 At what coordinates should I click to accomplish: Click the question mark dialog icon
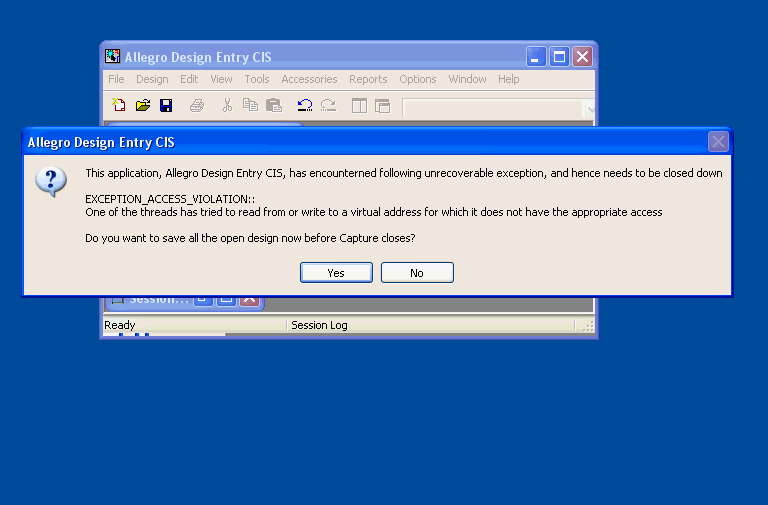coord(51,181)
